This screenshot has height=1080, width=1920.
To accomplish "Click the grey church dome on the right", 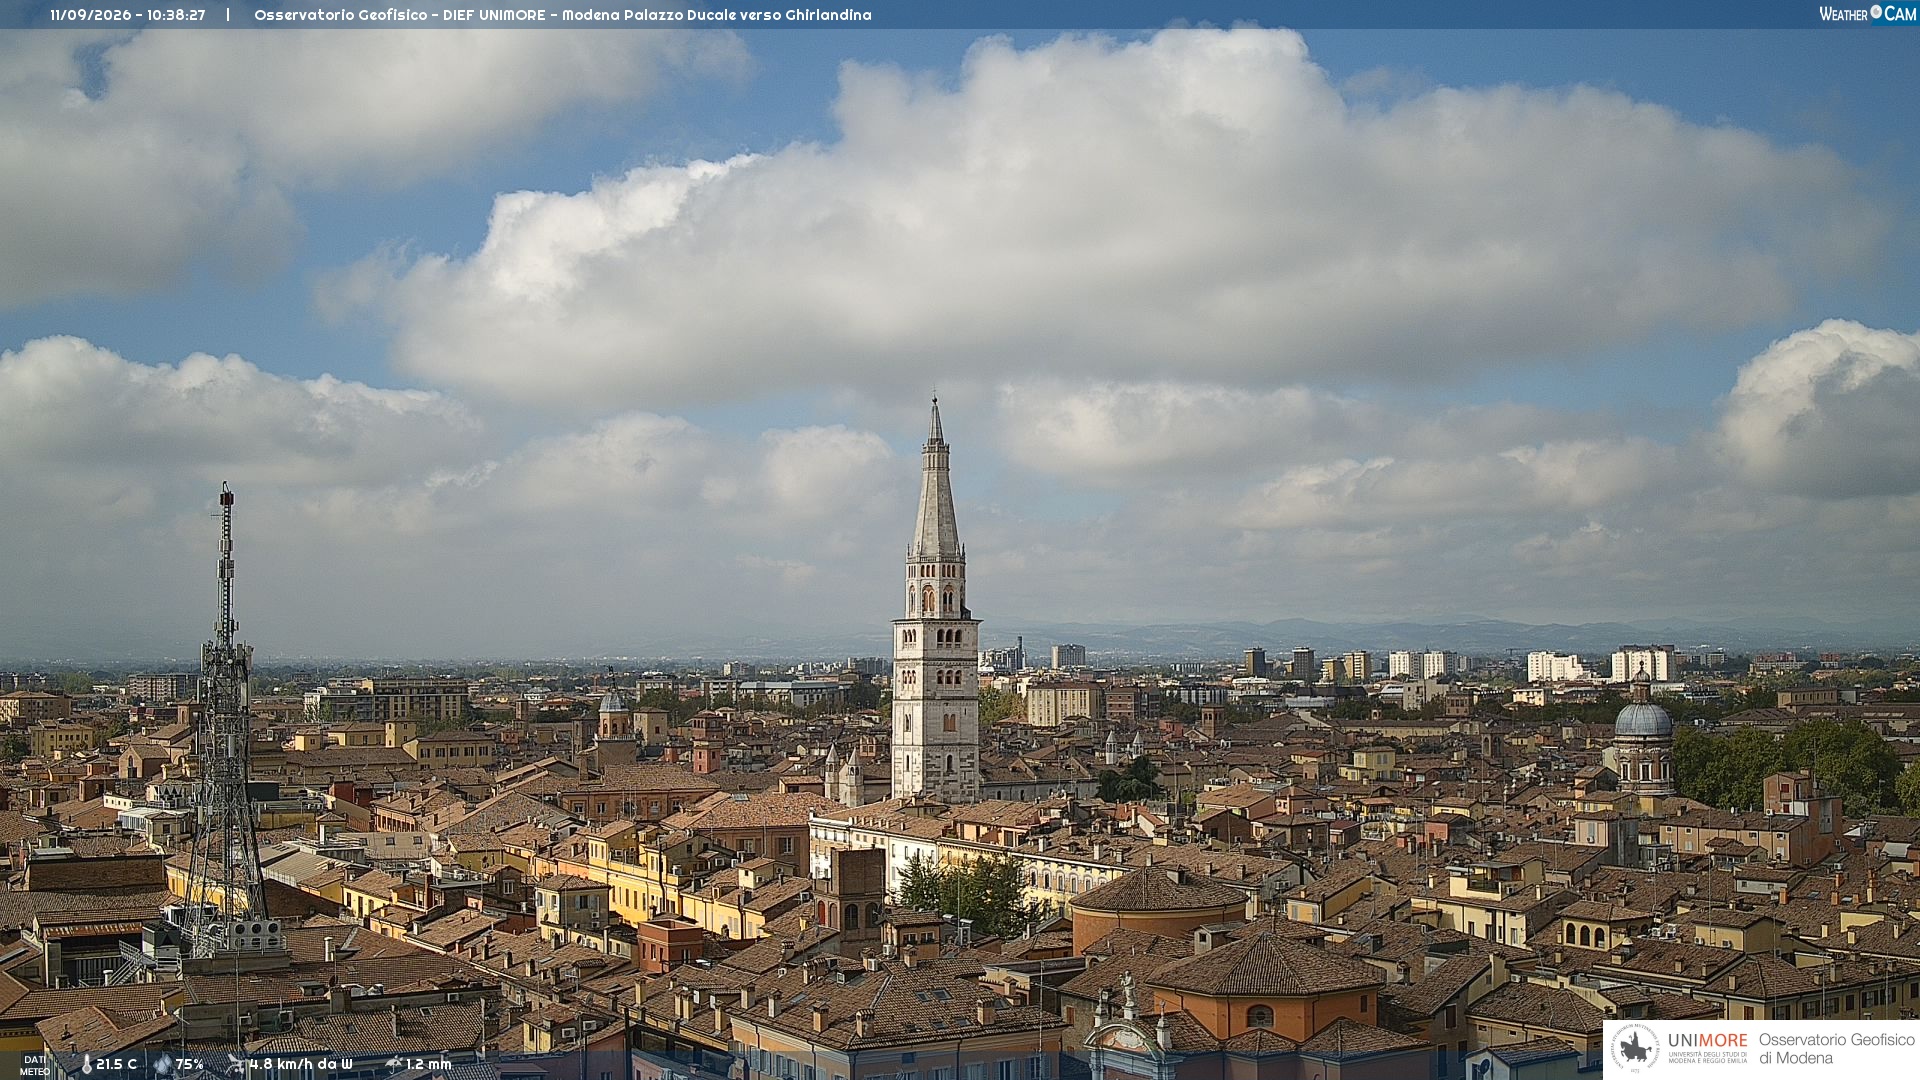I will point(1643,719).
